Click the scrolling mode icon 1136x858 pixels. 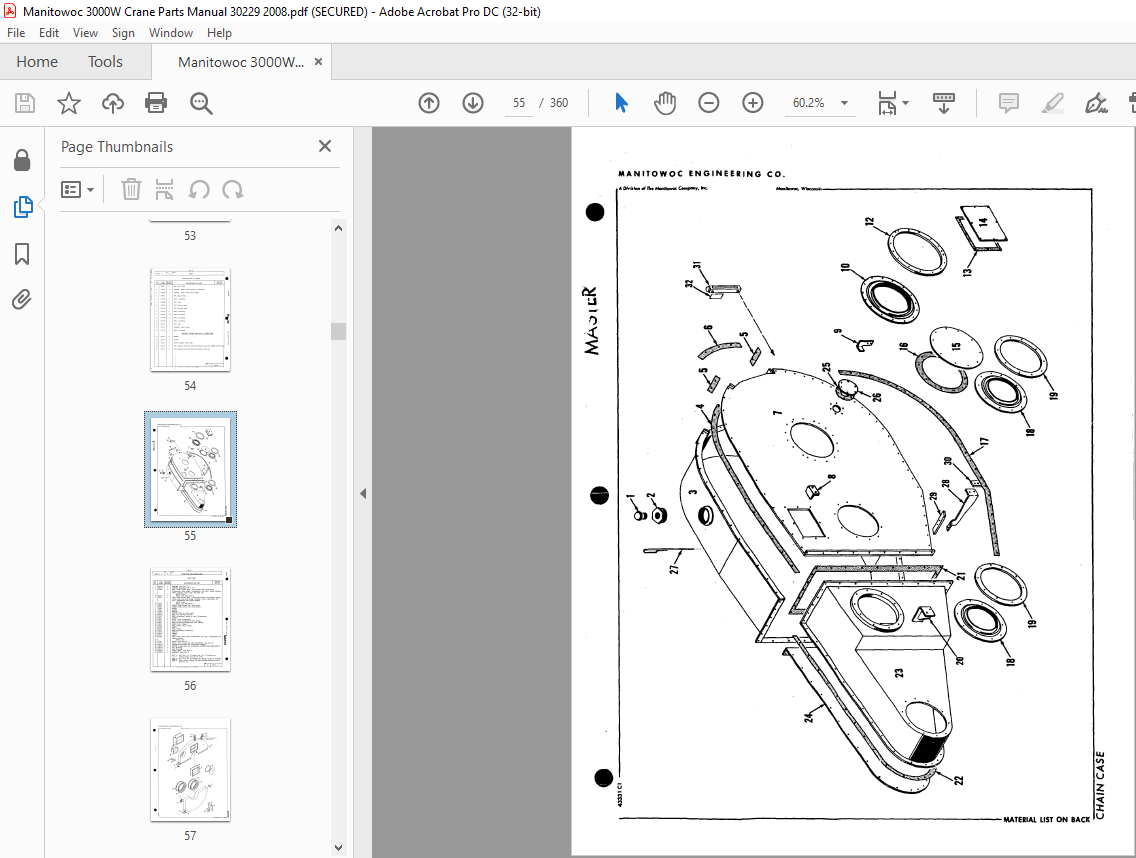(x=943, y=103)
